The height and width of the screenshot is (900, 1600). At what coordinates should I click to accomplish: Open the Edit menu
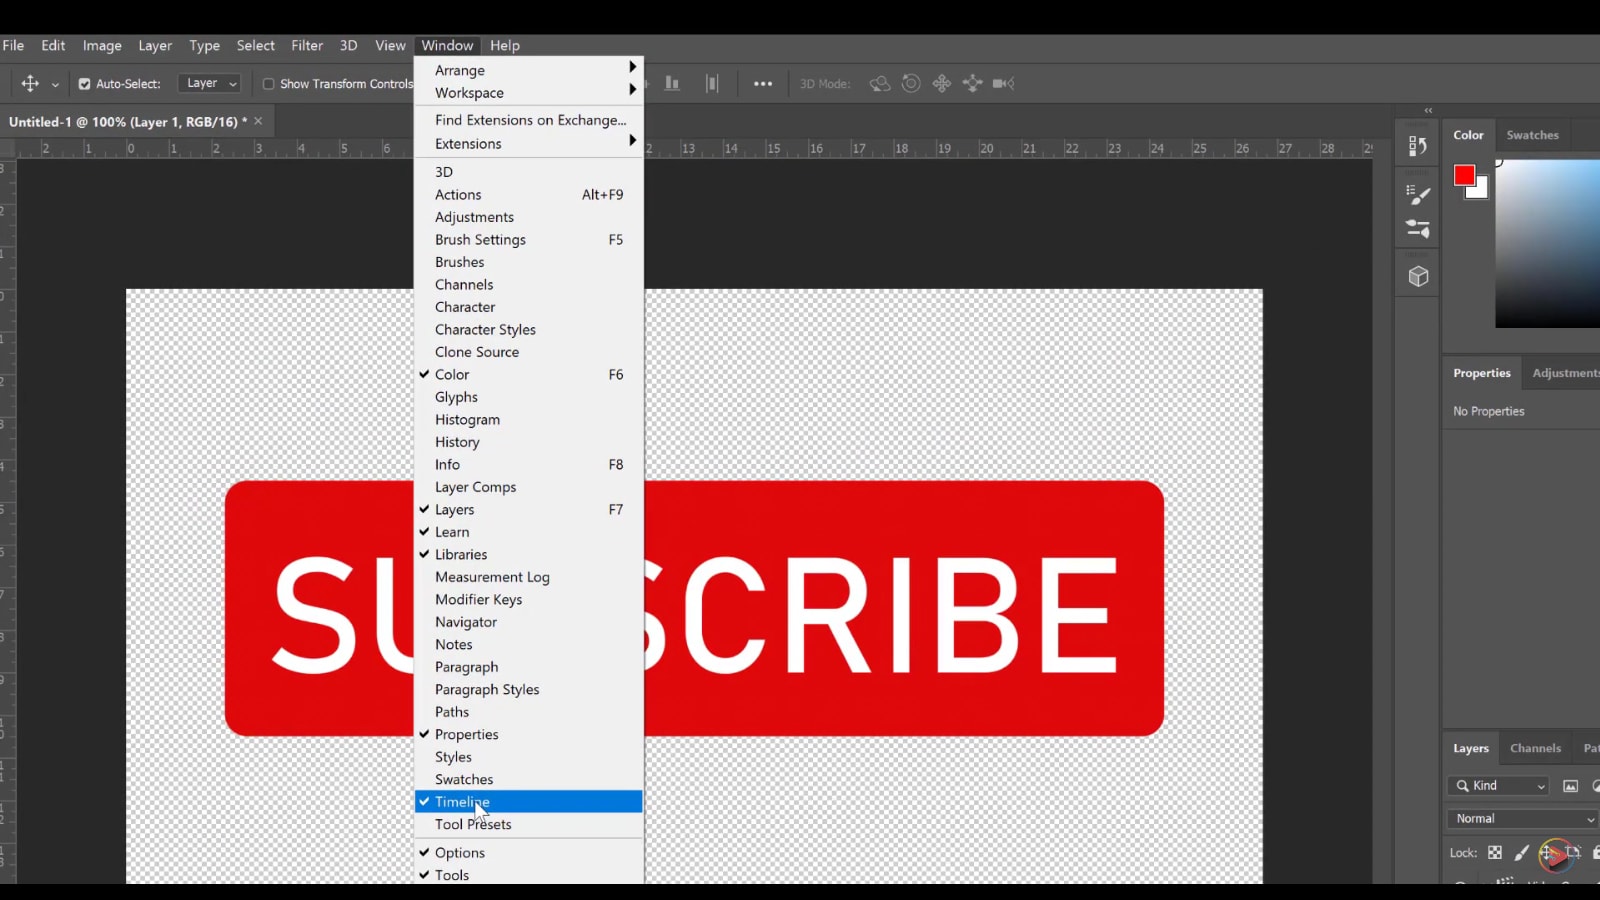pos(53,46)
